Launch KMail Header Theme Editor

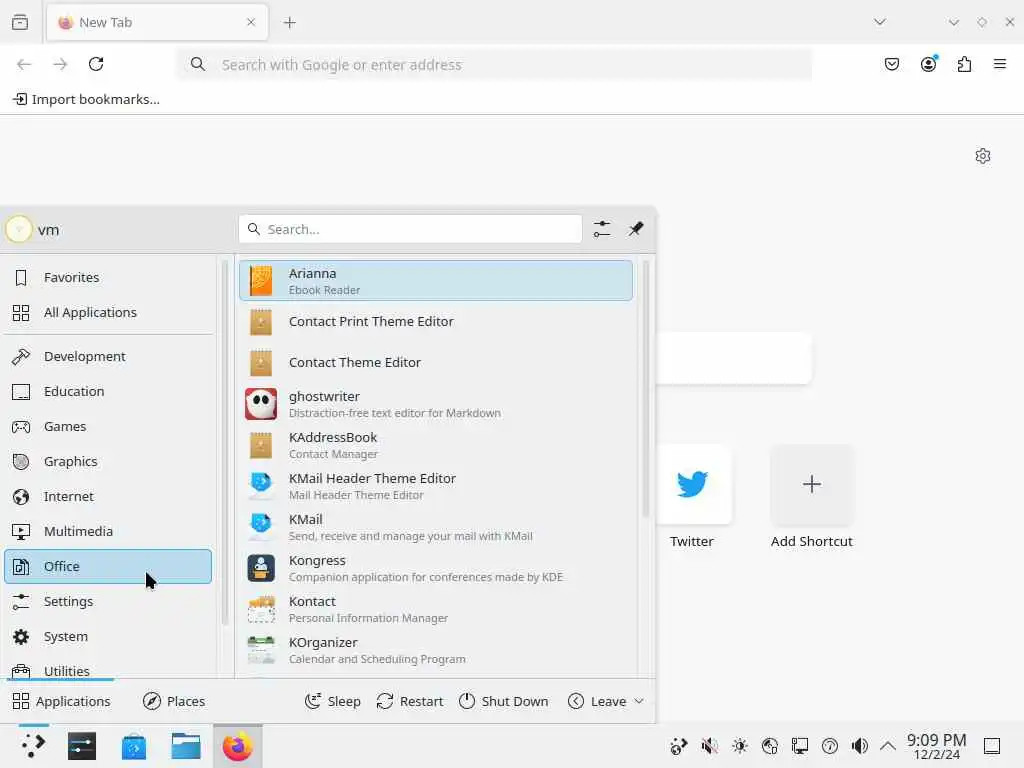point(436,486)
